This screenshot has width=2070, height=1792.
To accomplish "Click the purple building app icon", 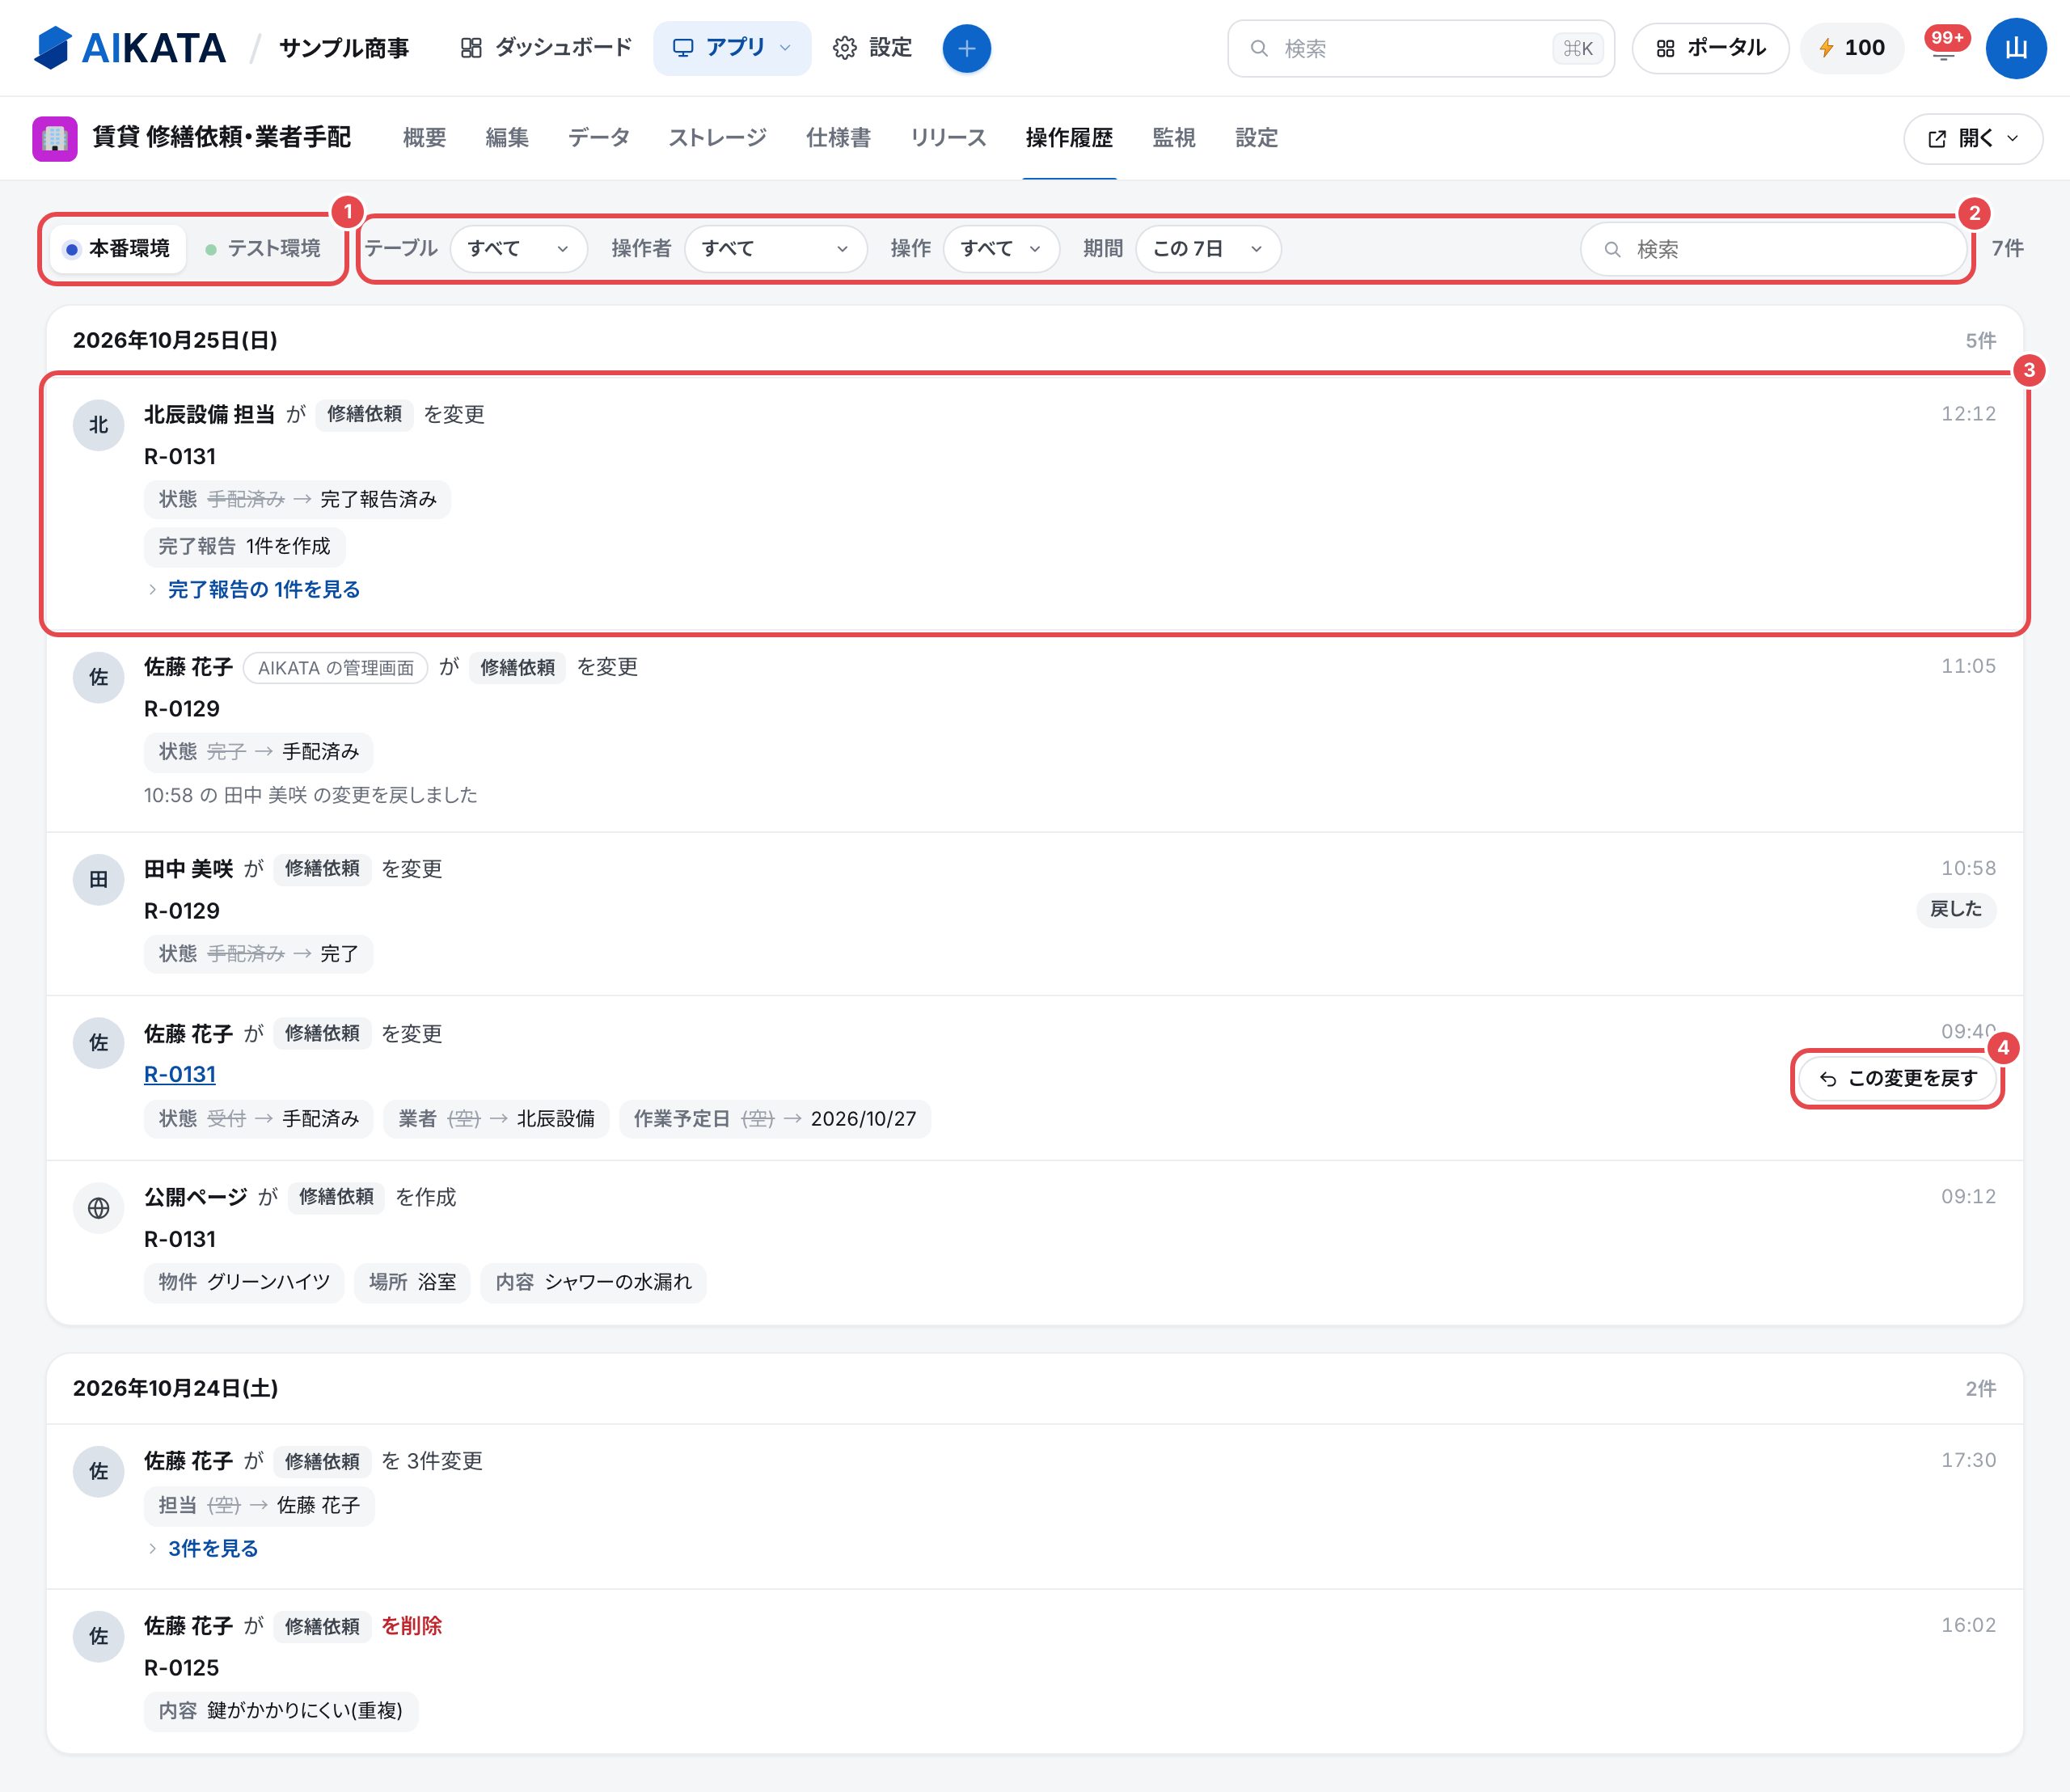I will (55, 138).
